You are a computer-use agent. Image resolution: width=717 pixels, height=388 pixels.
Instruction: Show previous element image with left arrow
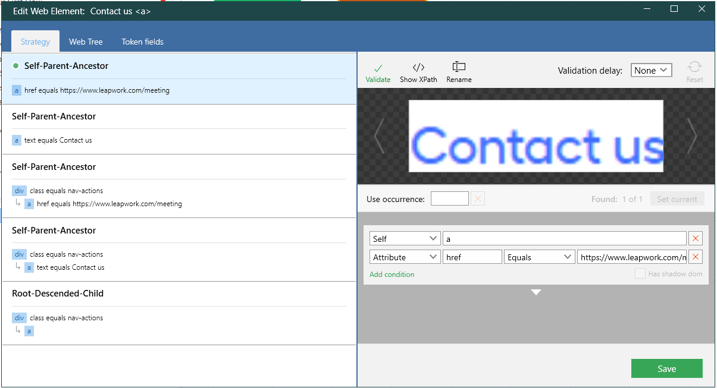pos(379,136)
